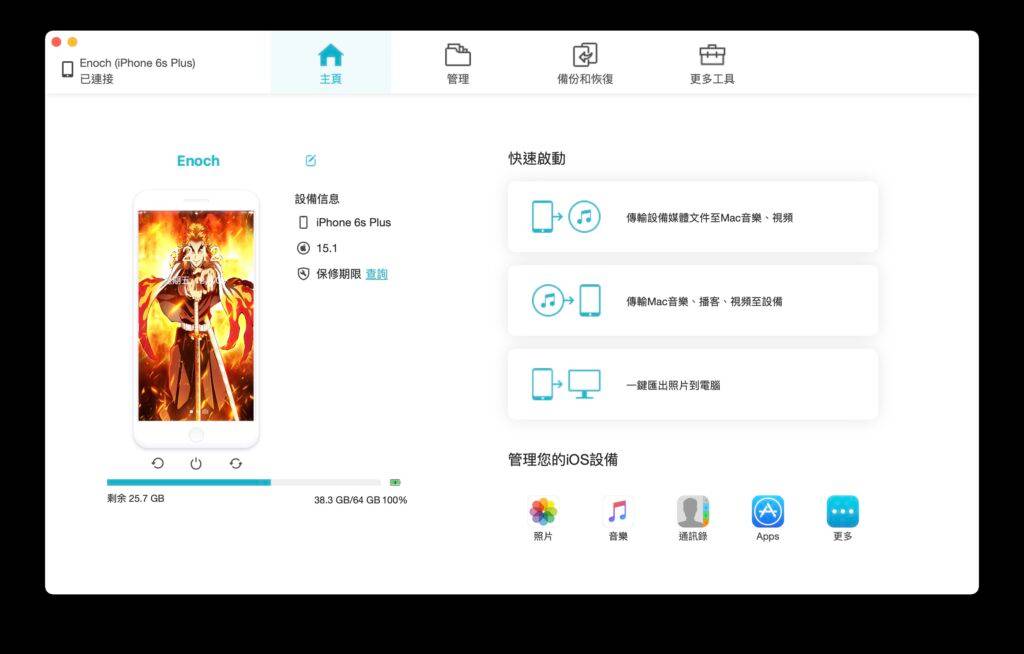Click the power off icon below the phone
Viewport: 1024px width, 654px height.
point(196,463)
